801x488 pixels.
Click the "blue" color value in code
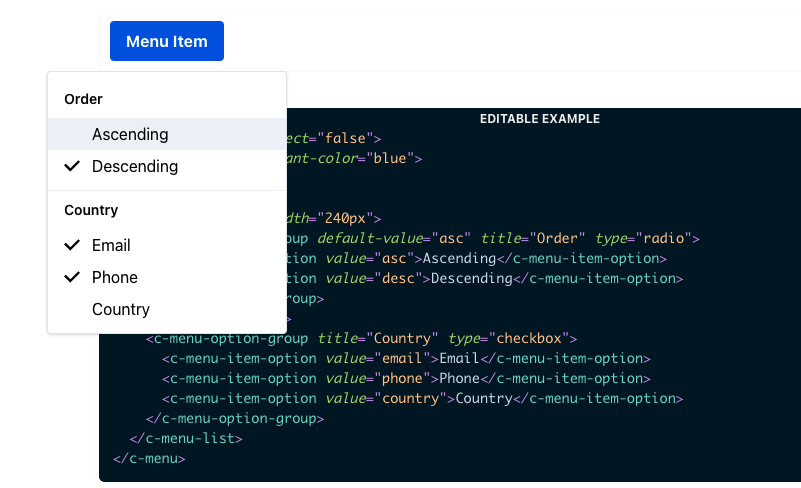390,158
